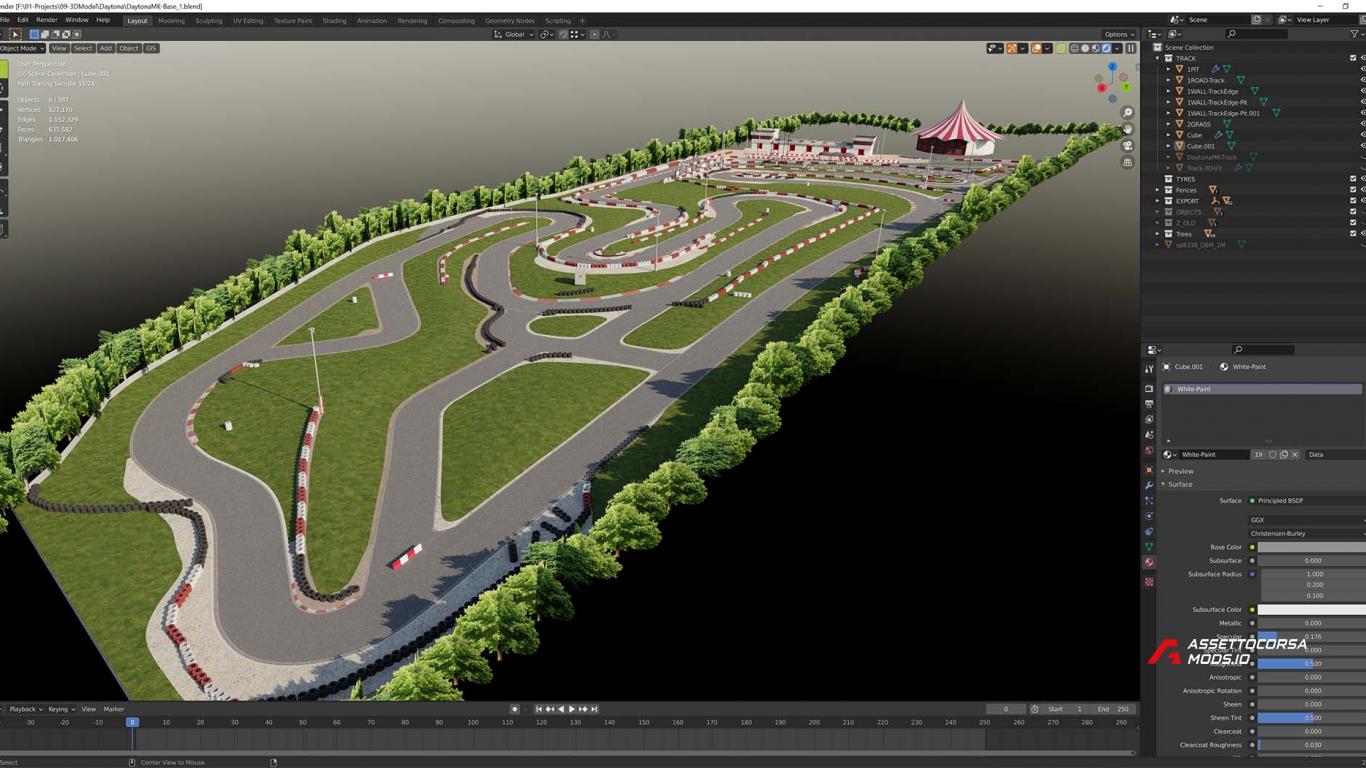This screenshot has height=768, width=1366.
Task: Open the Object properties tab icon
Action: click(x=1149, y=470)
